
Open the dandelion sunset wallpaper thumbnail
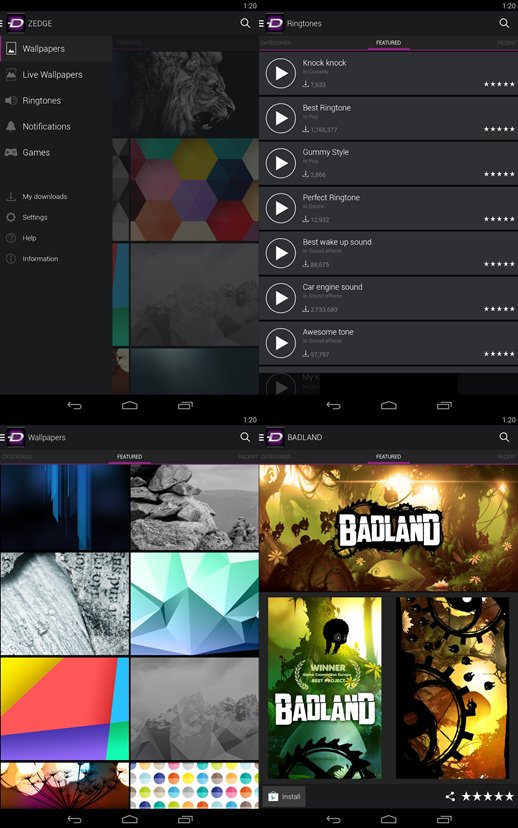tap(64, 785)
